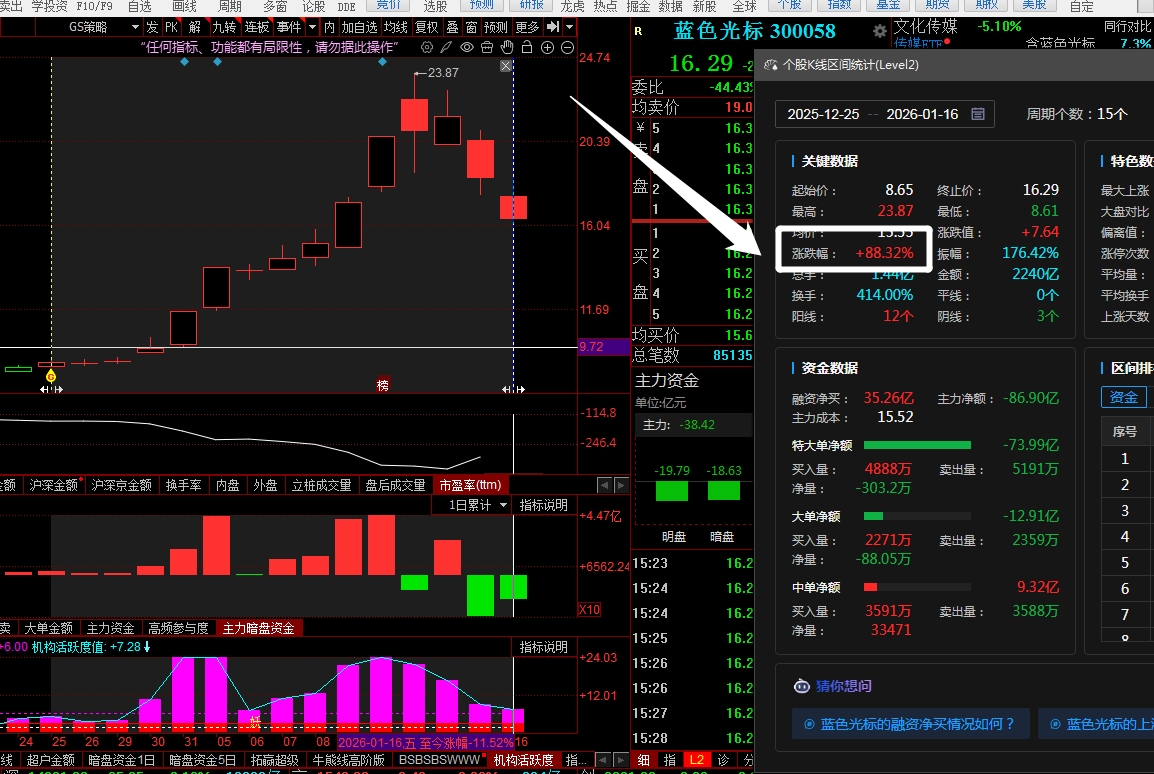Click the 竞价 button in top bar

pyautogui.click(x=389, y=5)
